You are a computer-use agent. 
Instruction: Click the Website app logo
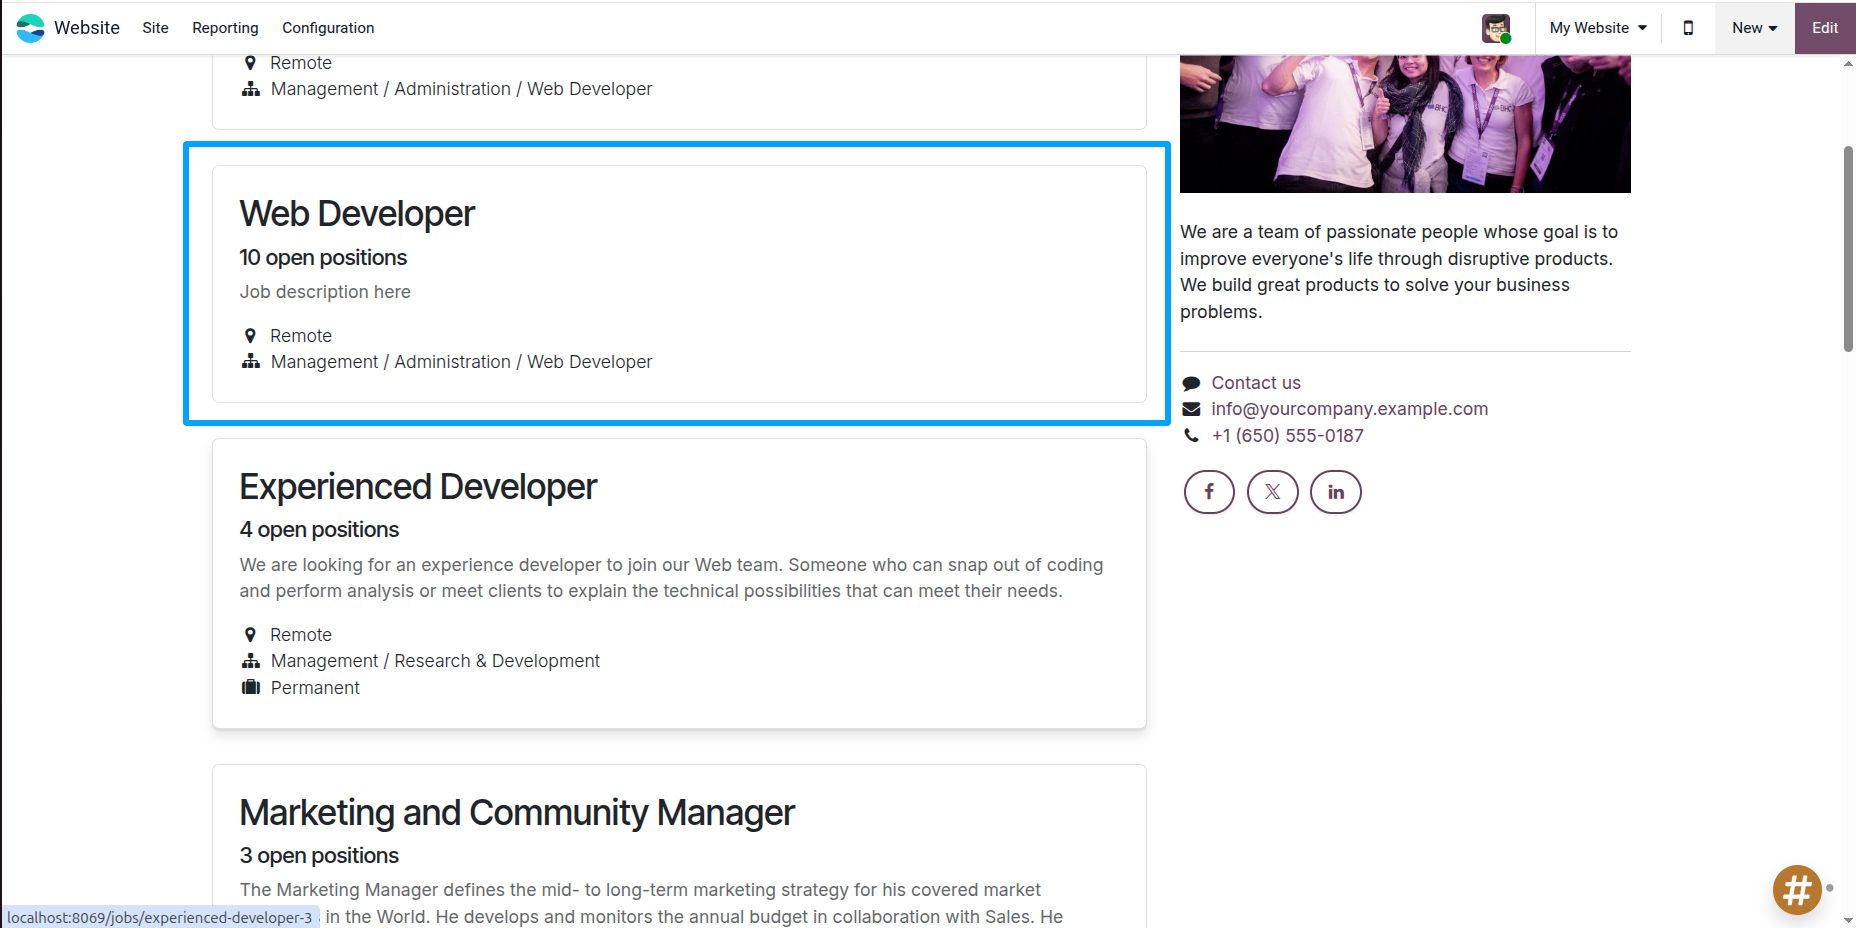point(31,27)
